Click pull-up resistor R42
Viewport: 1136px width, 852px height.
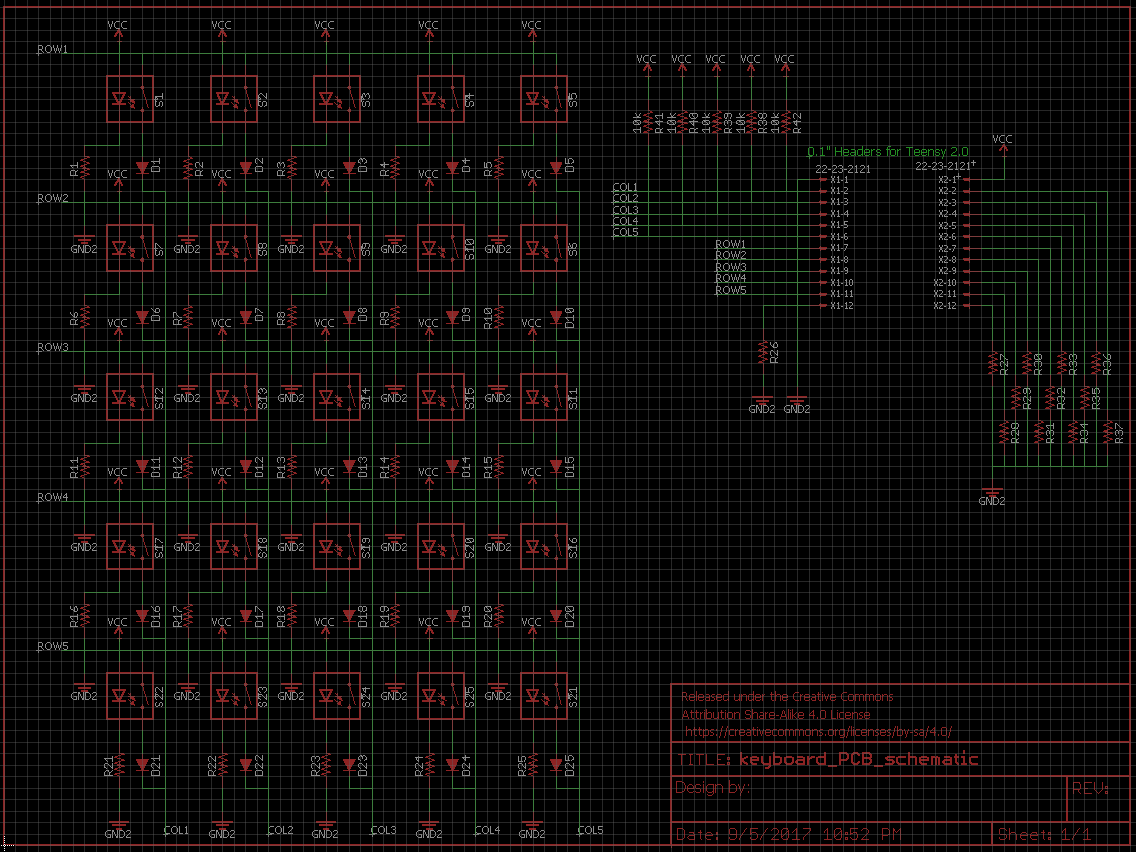[784, 120]
